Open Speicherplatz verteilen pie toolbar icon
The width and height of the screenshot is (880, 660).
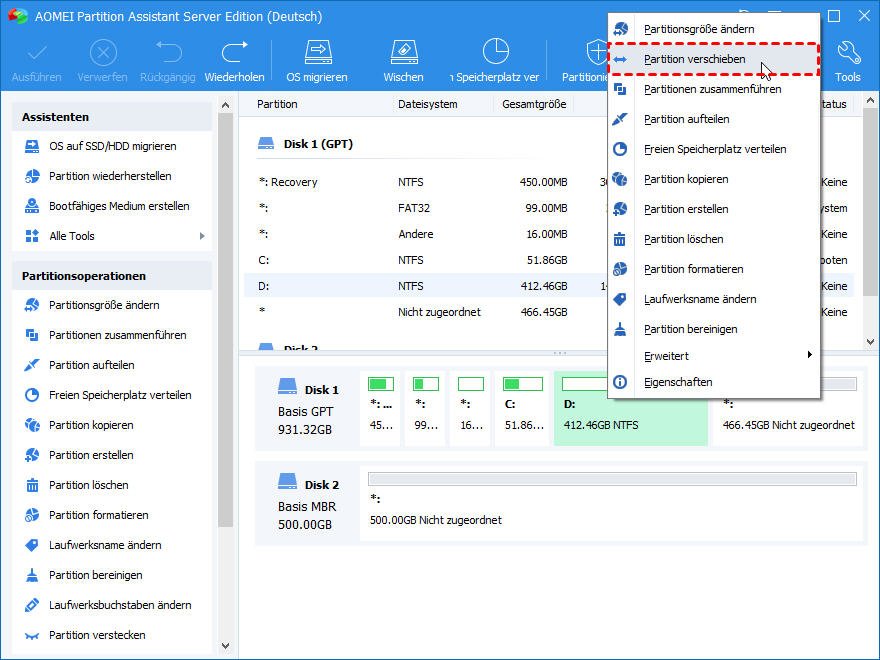pos(496,52)
